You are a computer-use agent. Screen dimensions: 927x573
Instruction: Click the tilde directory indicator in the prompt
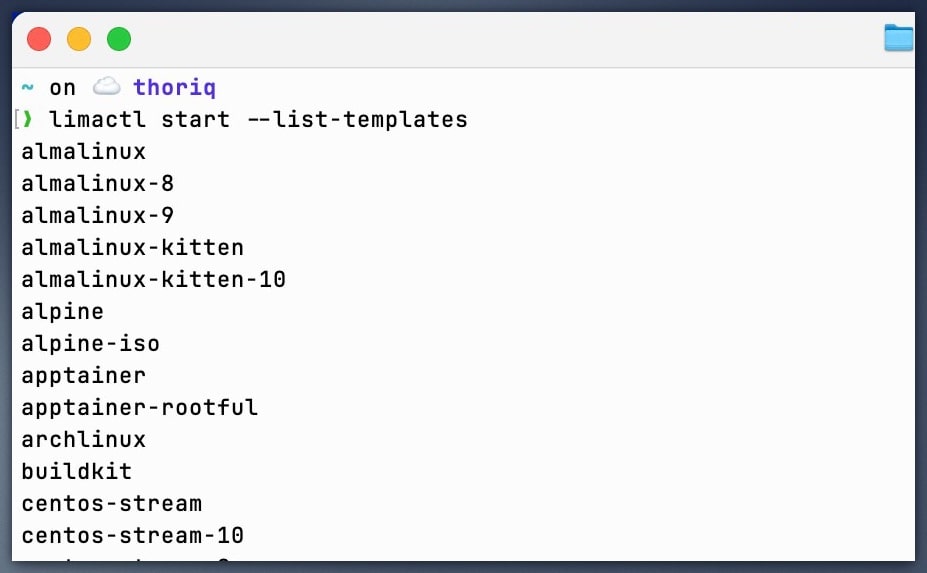(27, 88)
